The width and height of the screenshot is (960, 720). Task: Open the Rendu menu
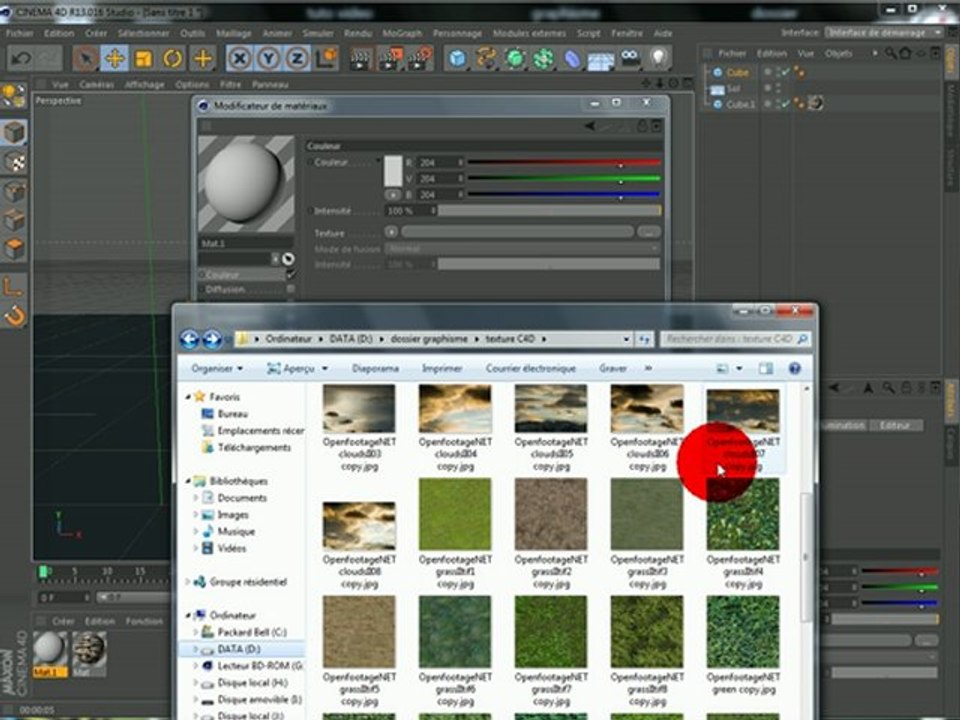click(358, 33)
